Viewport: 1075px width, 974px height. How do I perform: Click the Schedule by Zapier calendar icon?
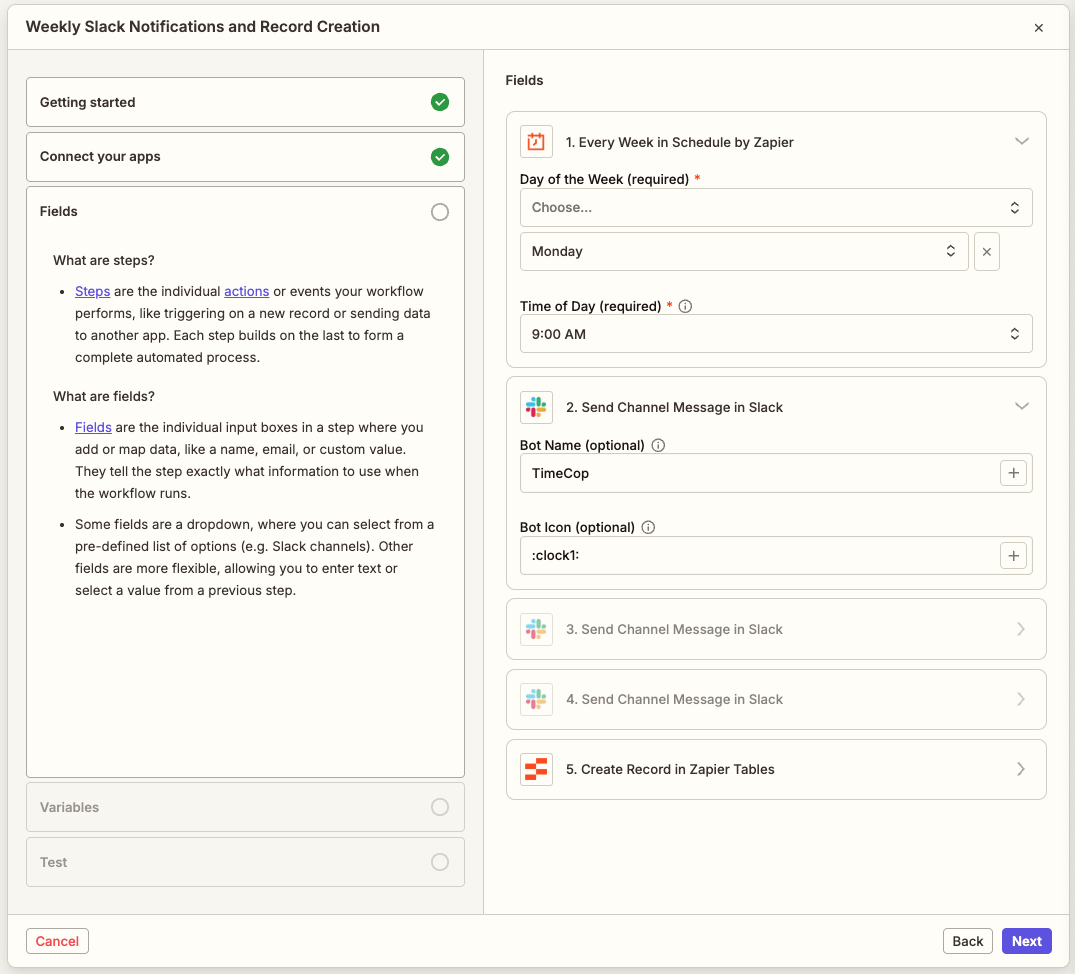536,141
